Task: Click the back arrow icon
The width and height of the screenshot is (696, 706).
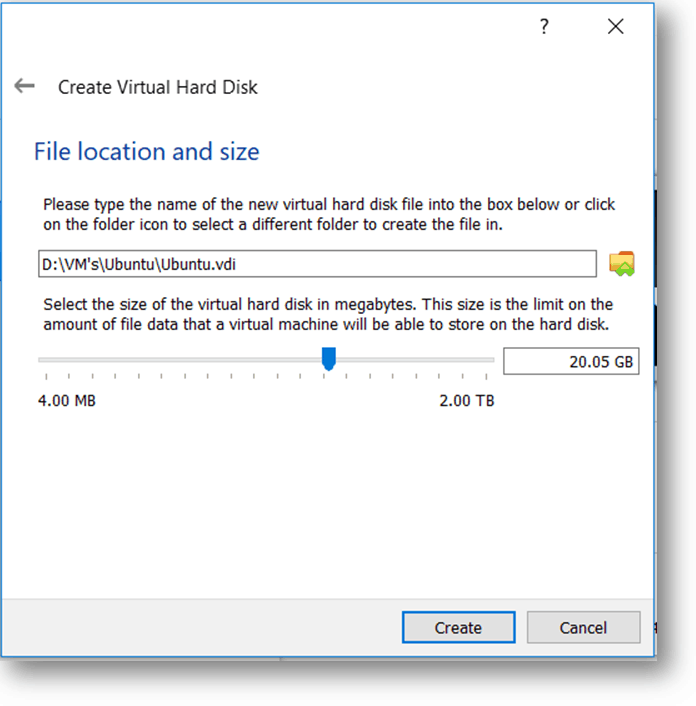Action: (x=24, y=86)
